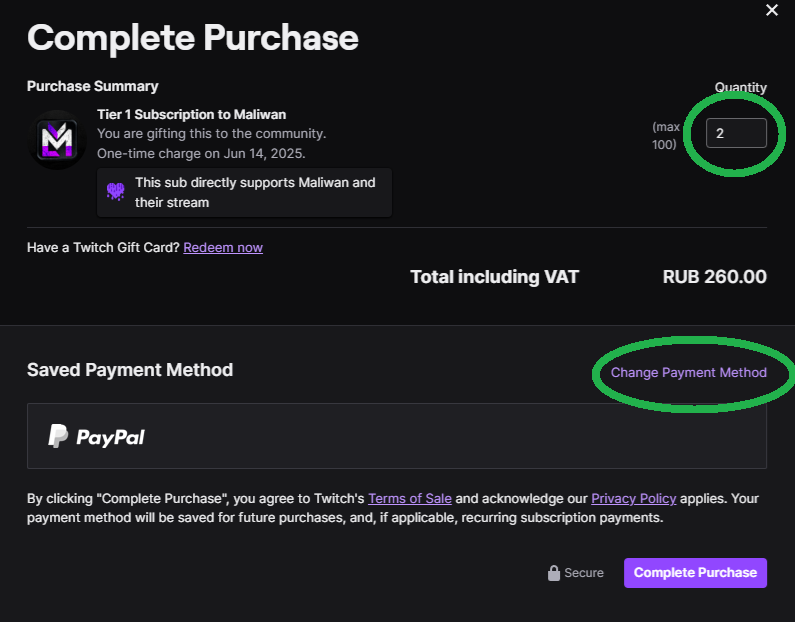Image resolution: width=795 pixels, height=622 pixels.
Task: Click the 'Tier 1 Subscription to Maliwan' text
Action: click(x=192, y=115)
